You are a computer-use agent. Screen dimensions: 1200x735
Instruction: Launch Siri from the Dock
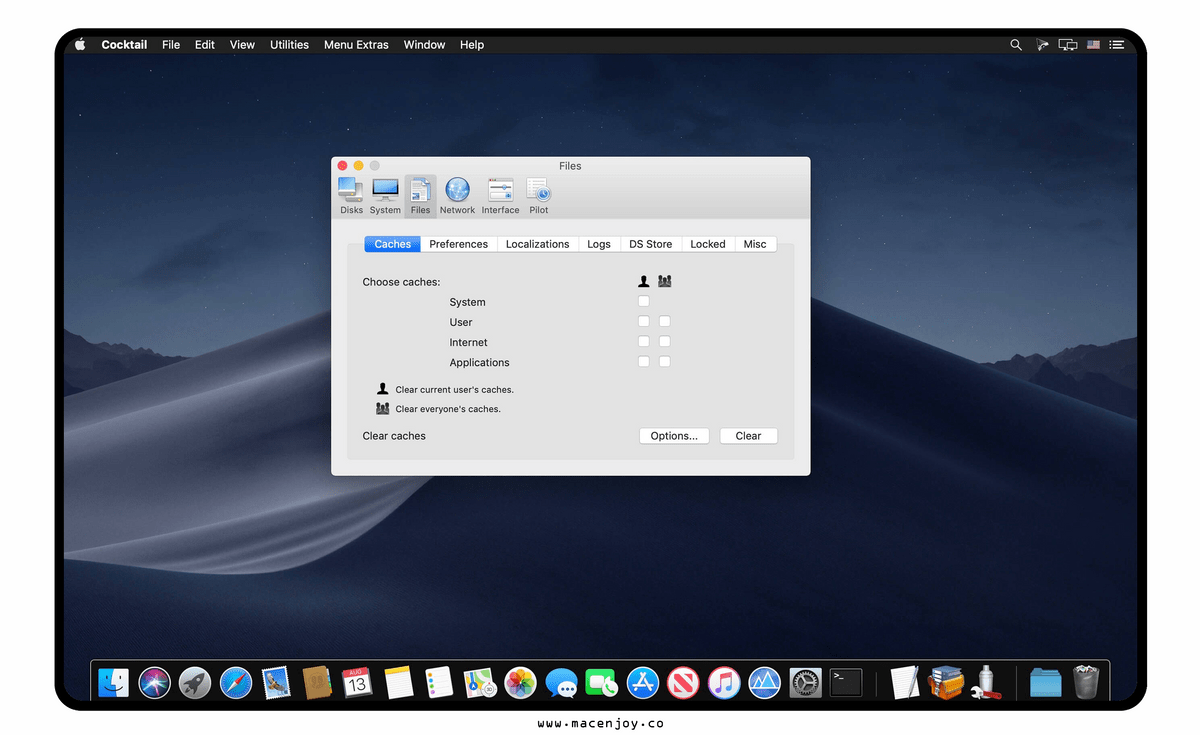coord(154,683)
